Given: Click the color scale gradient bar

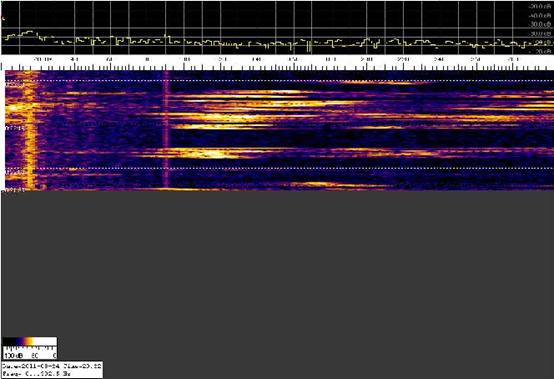Looking at the screenshot, I should pyautogui.click(x=29, y=341).
